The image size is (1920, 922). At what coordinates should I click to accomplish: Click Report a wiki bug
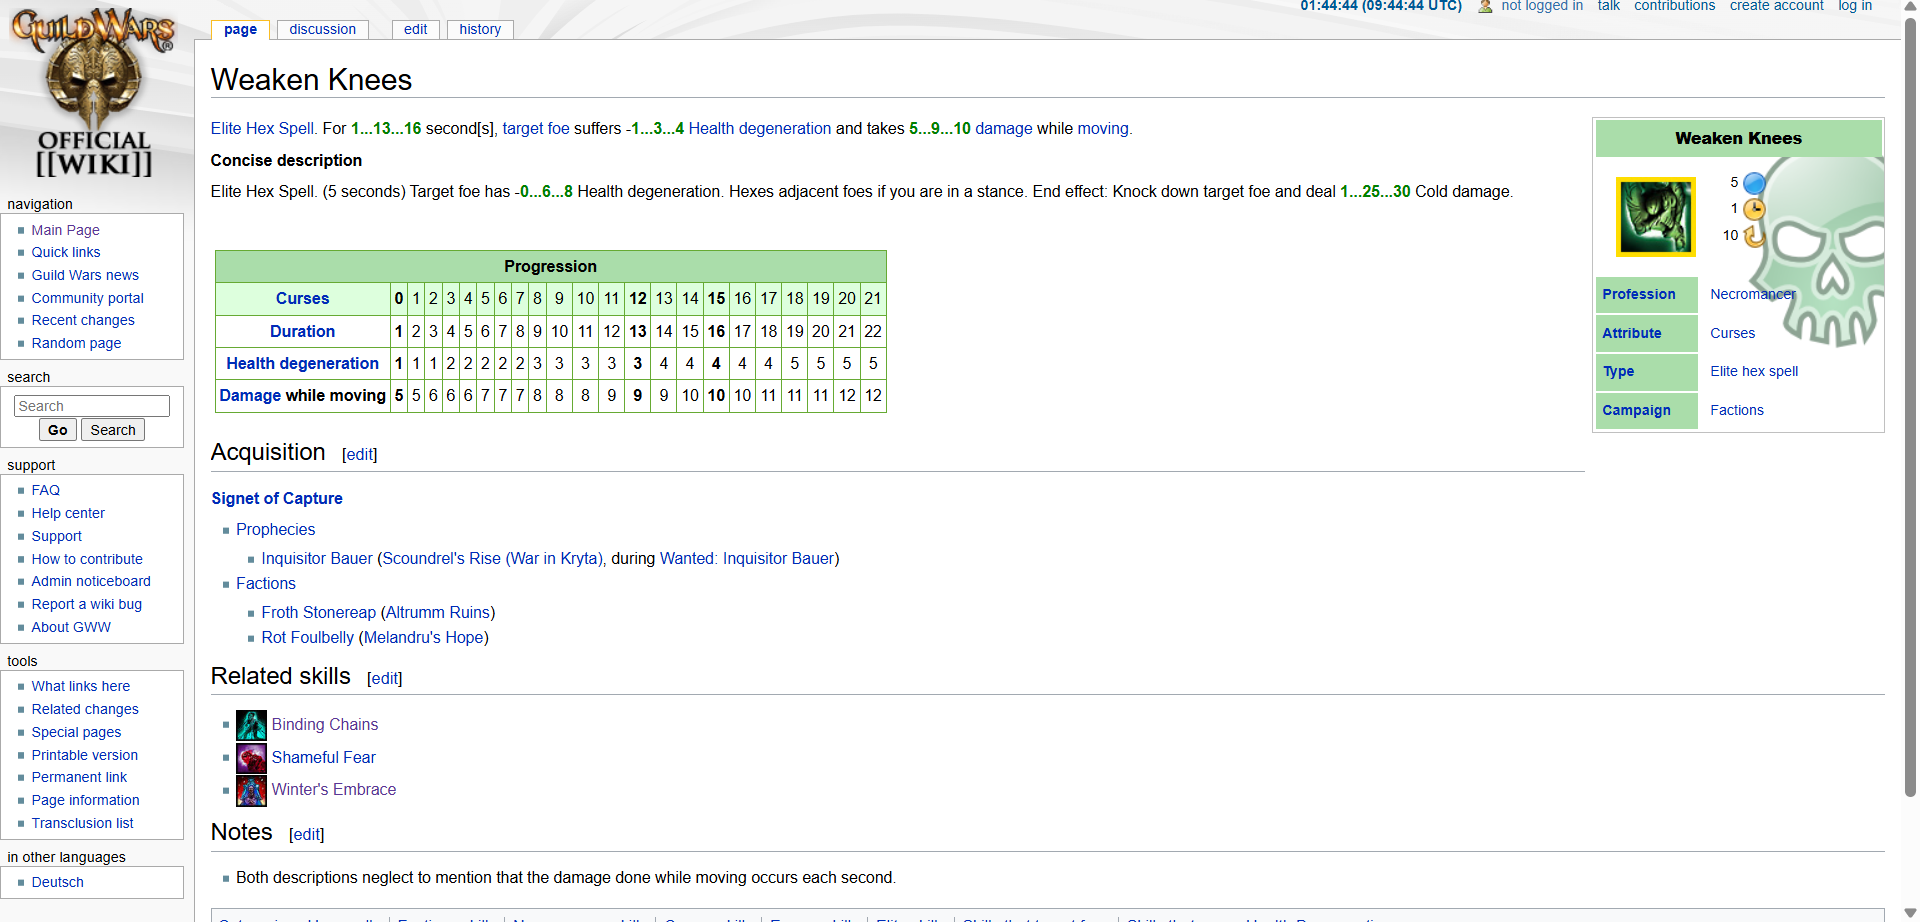[86, 604]
